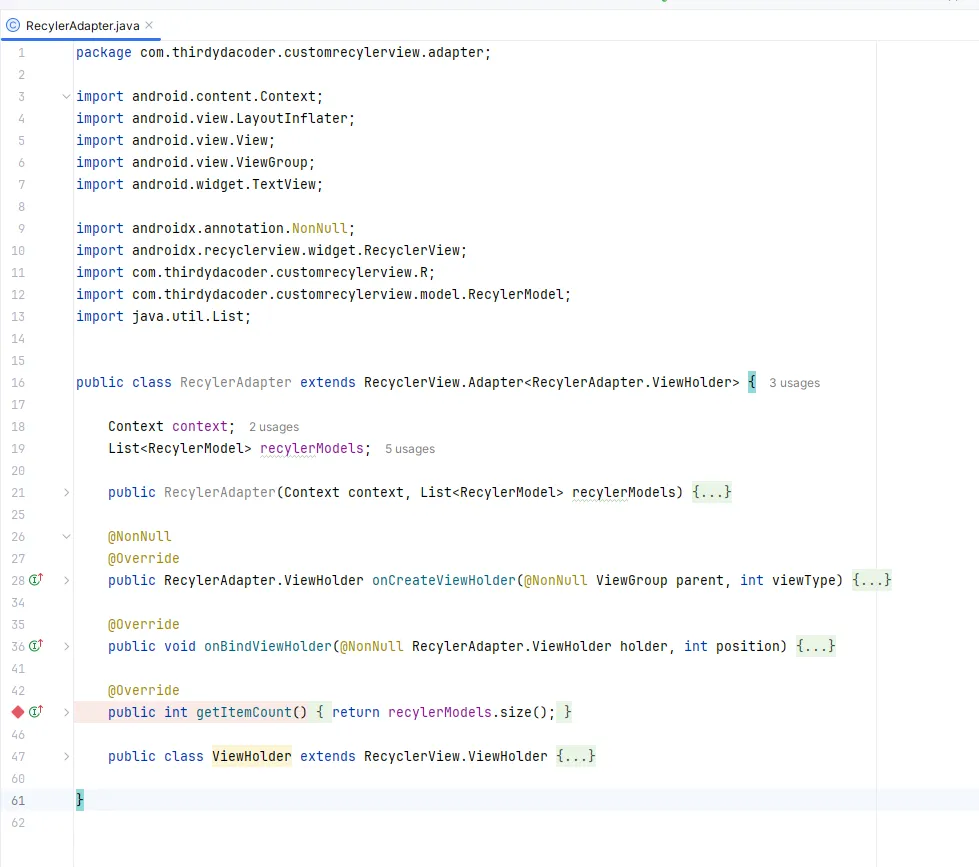Image resolution: width=979 pixels, height=867 pixels.
Task: Select the RecylerAdapter.java editor tab
Action: (81, 26)
